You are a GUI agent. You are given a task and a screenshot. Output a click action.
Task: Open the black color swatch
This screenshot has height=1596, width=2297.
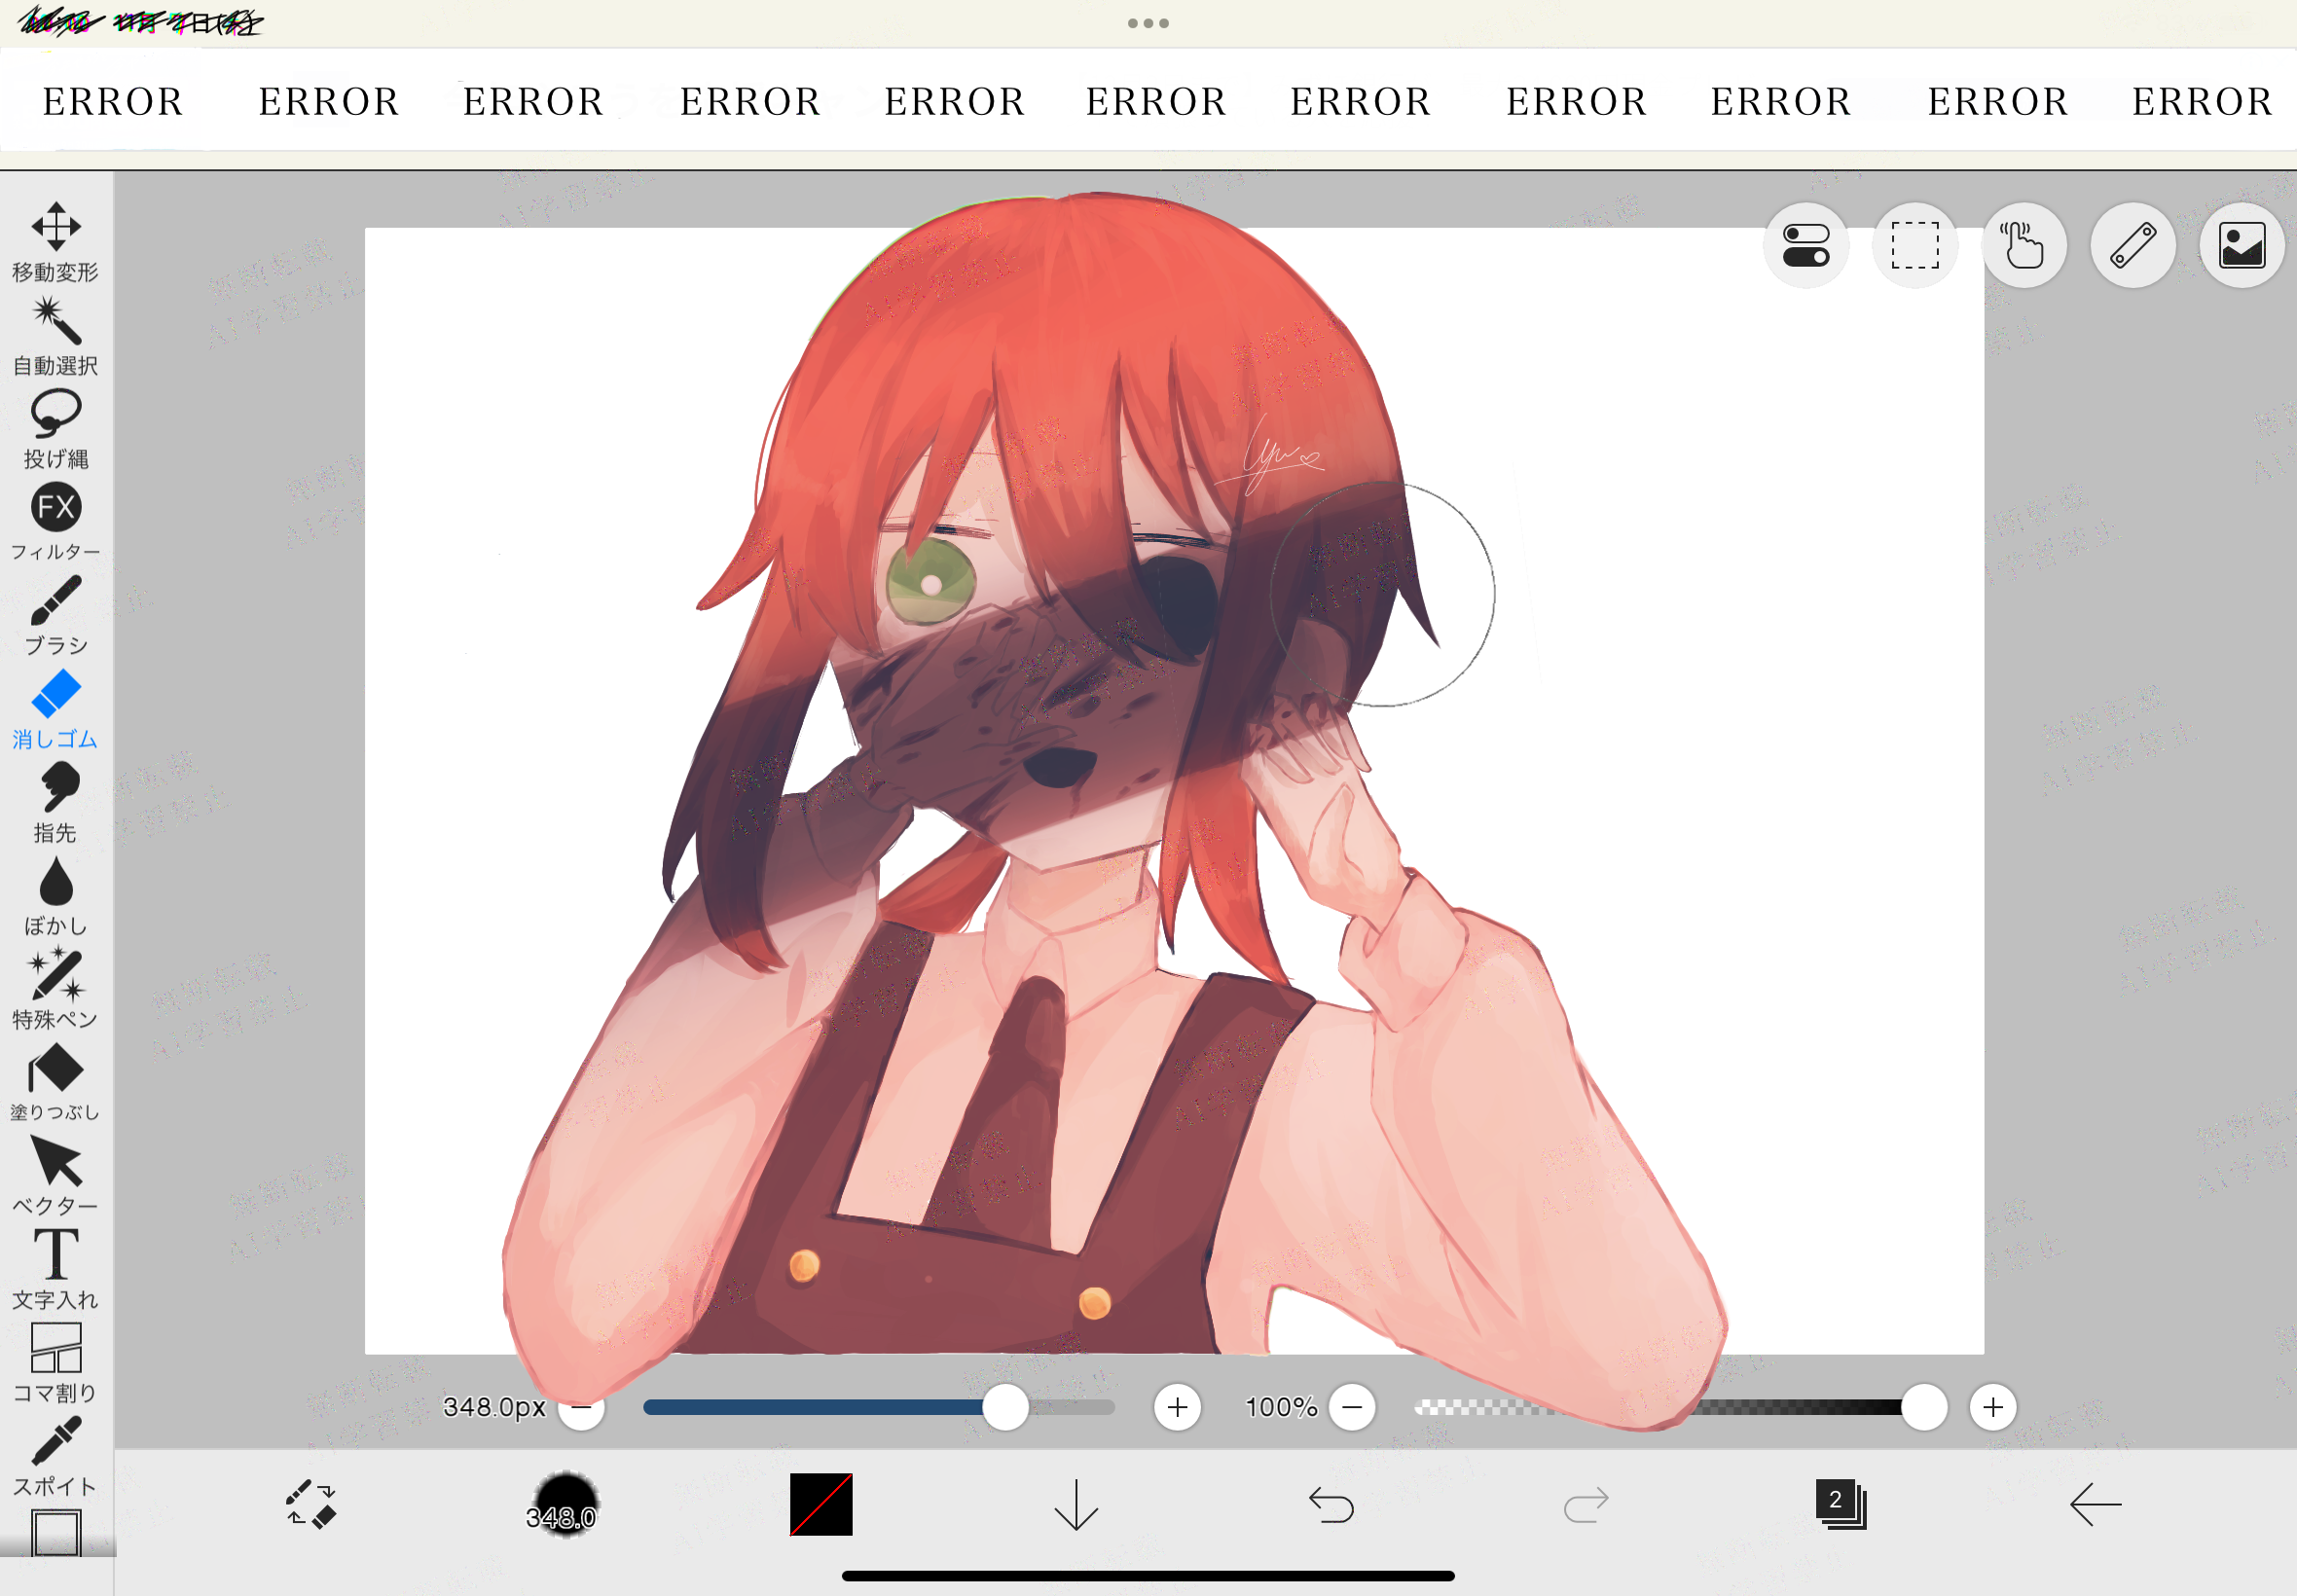tap(821, 1504)
